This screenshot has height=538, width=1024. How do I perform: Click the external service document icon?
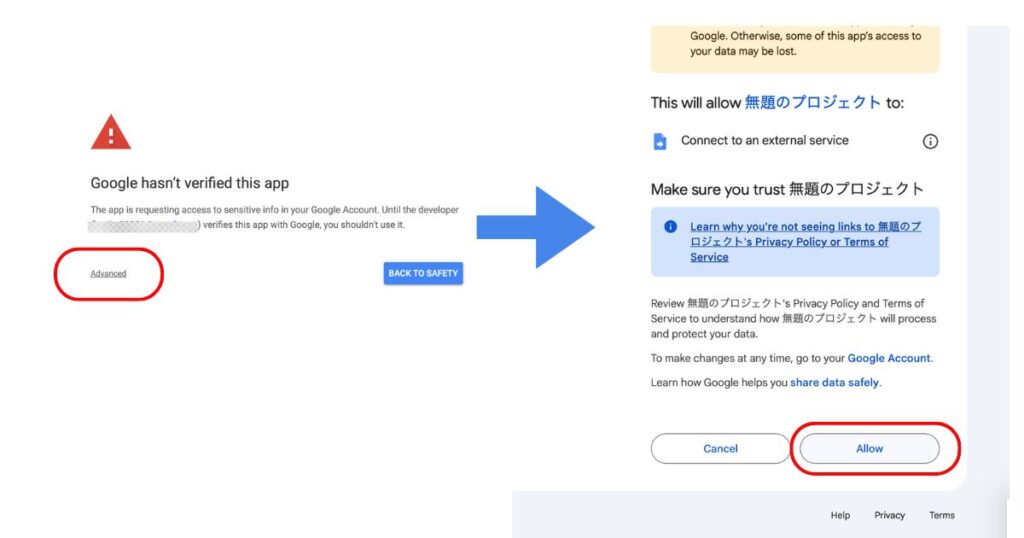pyautogui.click(x=660, y=141)
